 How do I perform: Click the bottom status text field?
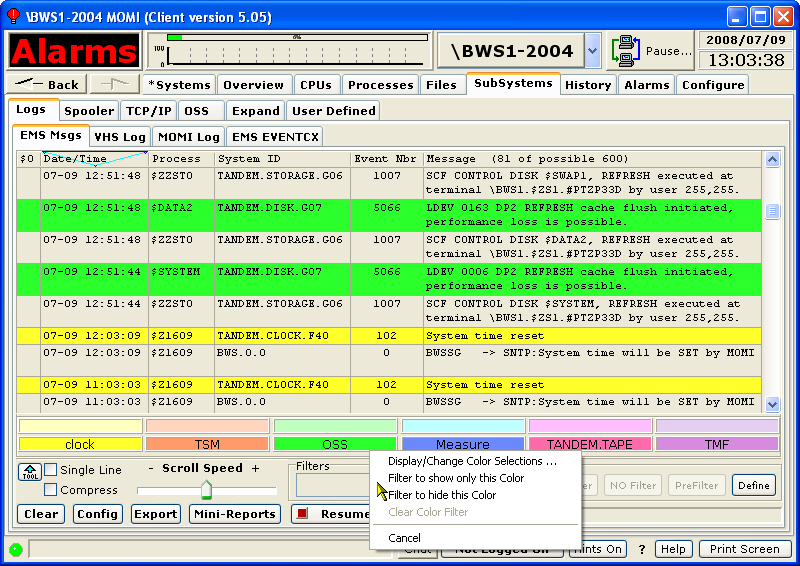[213, 549]
